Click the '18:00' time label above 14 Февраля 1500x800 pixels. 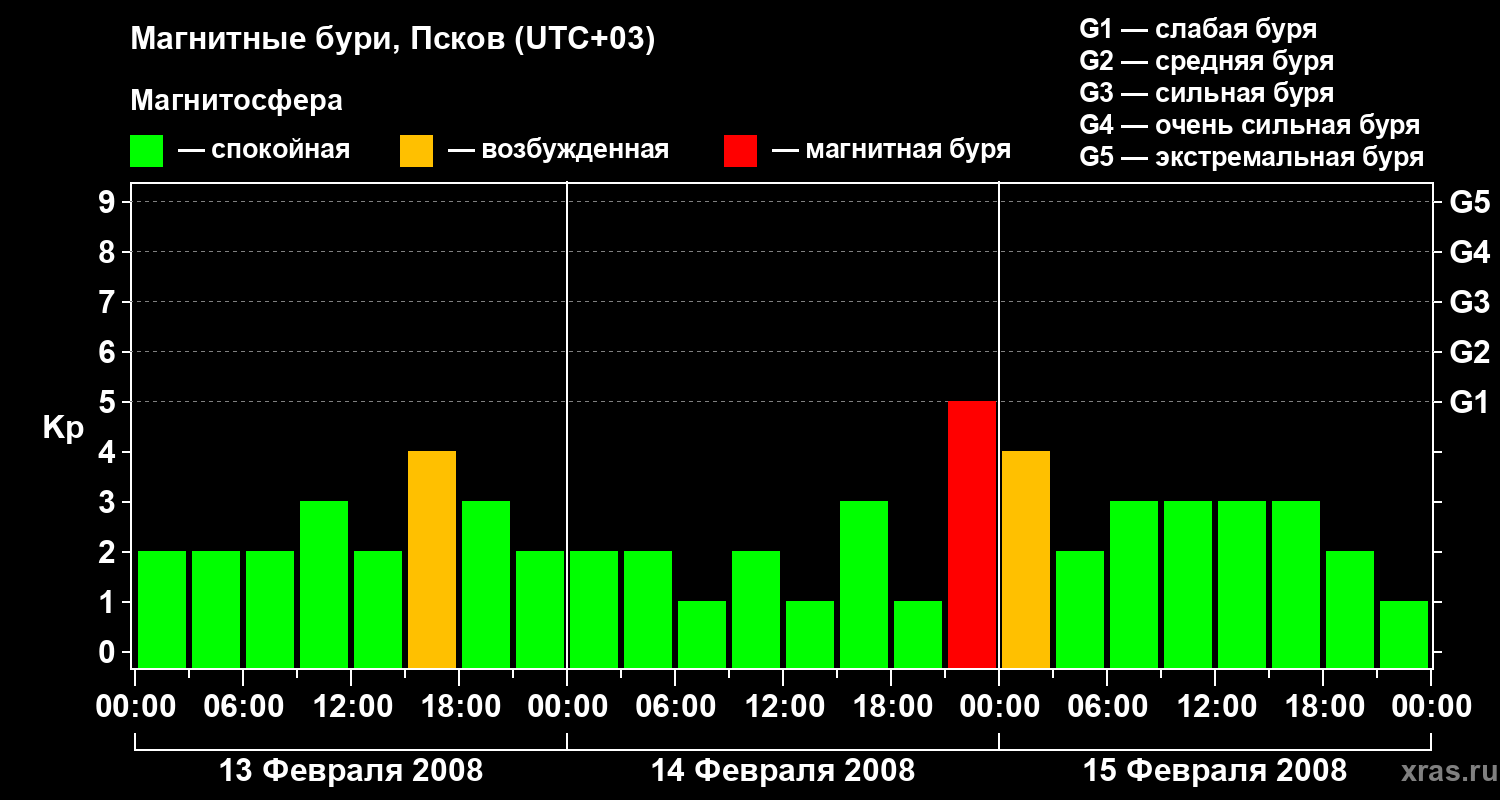click(892, 708)
